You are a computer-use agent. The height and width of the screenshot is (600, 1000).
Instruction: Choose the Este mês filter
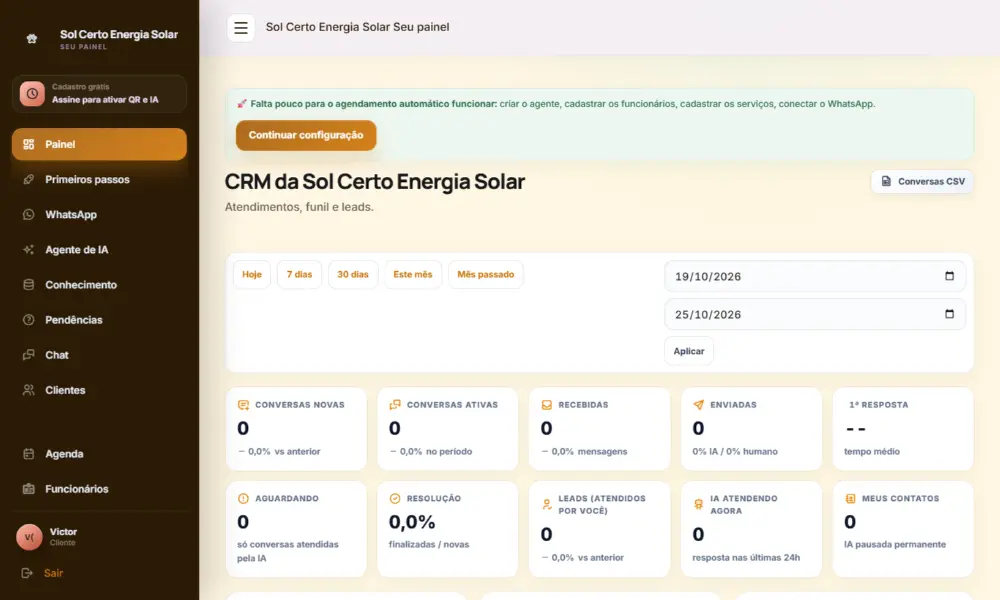tap(413, 274)
